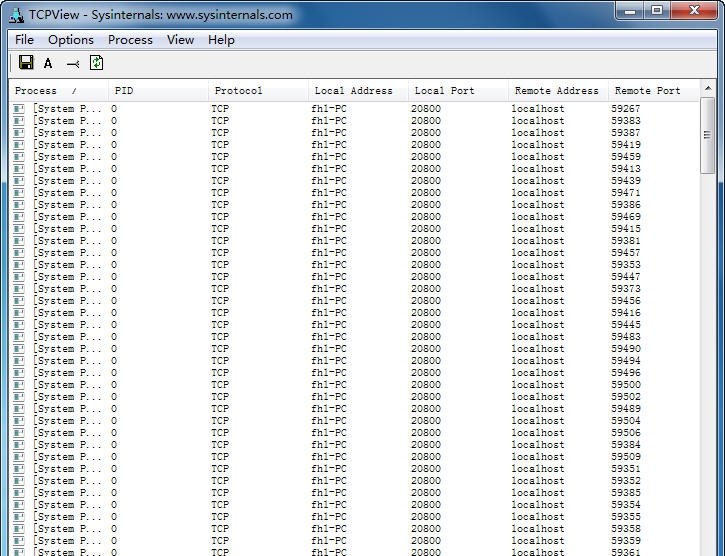Click 'localhost' in row with port 59267
Image resolution: width=725 pixels, height=556 pixels.
click(x=538, y=109)
